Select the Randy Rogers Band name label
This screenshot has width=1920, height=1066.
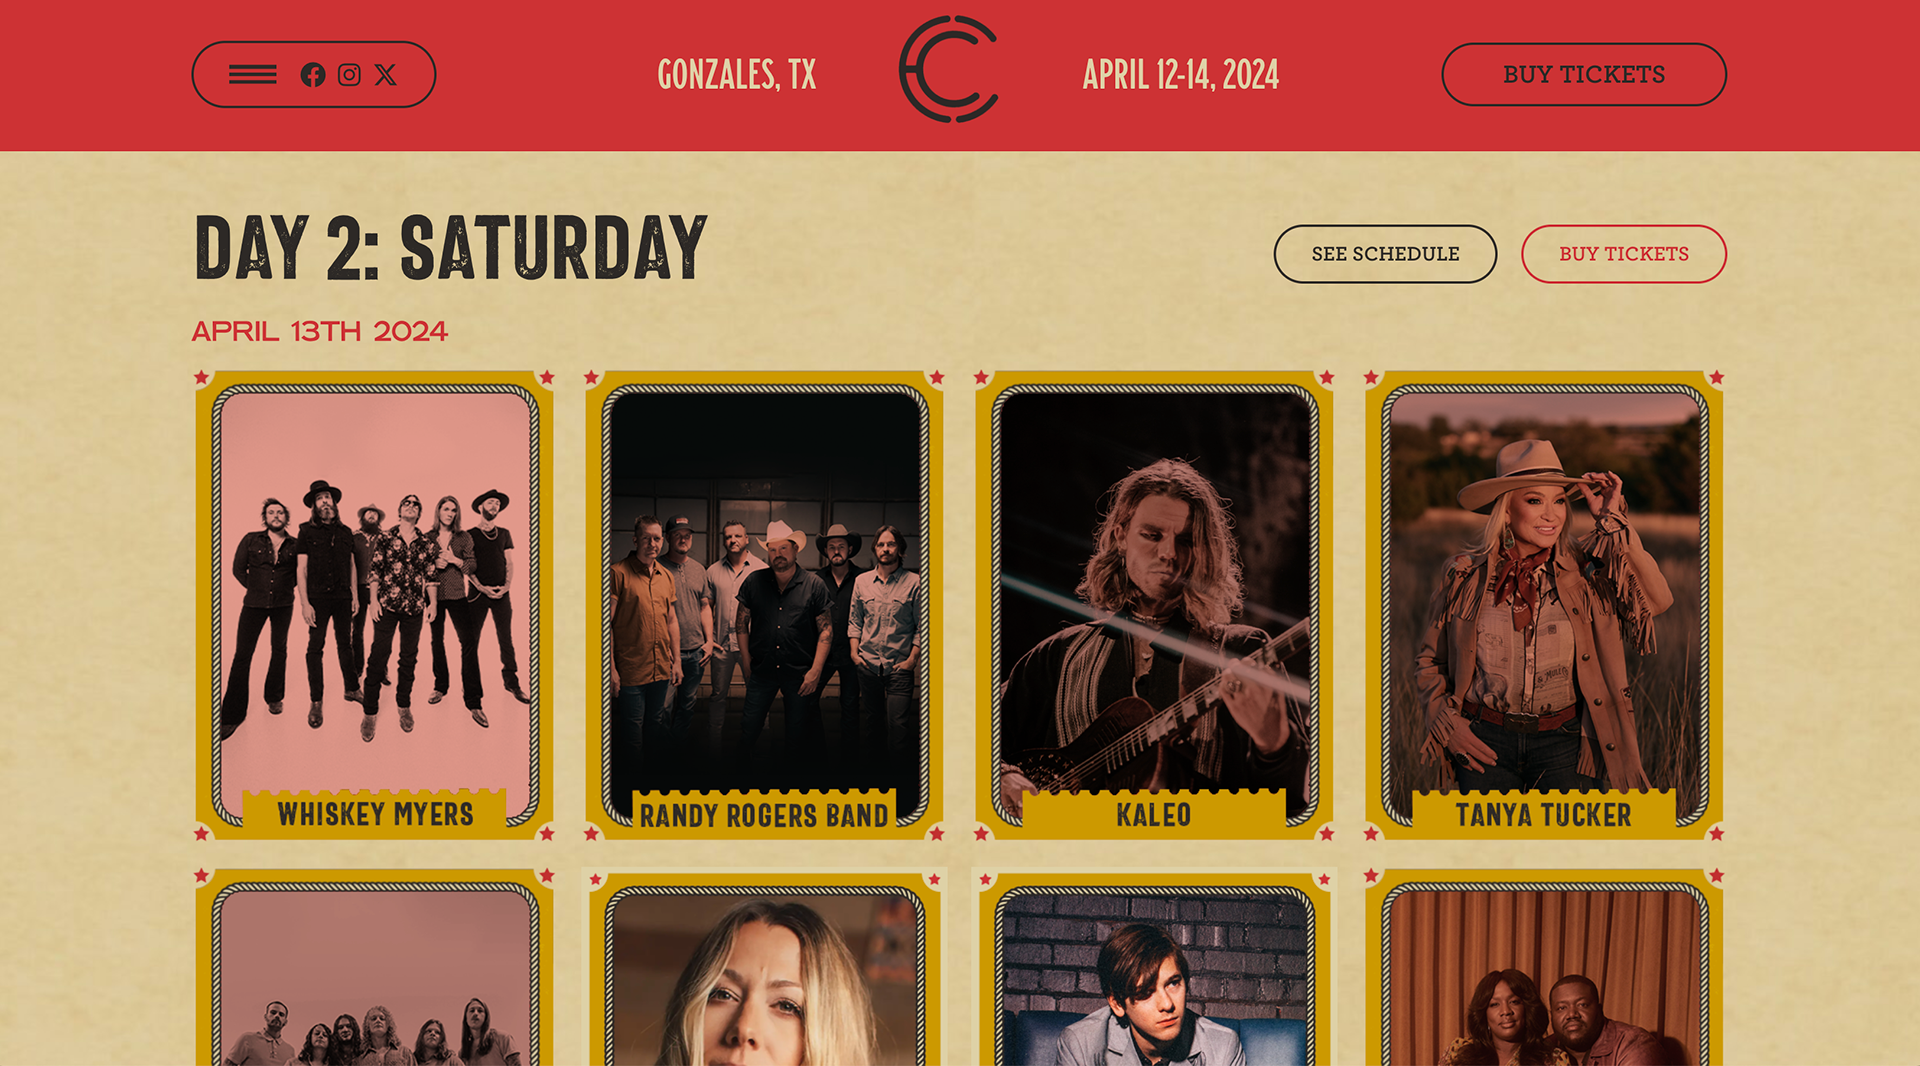click(764, 816)
